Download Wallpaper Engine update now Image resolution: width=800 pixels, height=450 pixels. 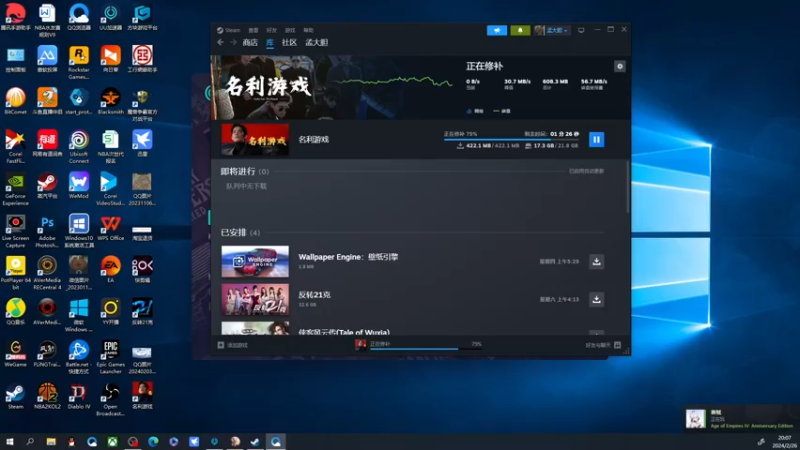click(596, 262)
